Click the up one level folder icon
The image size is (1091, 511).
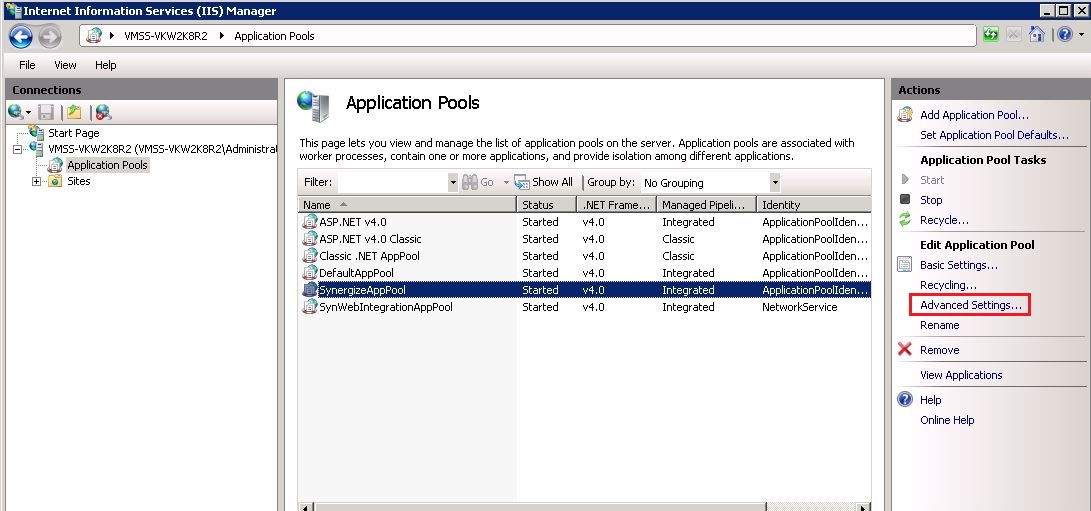pyautogui.click(x=74, y=112)
